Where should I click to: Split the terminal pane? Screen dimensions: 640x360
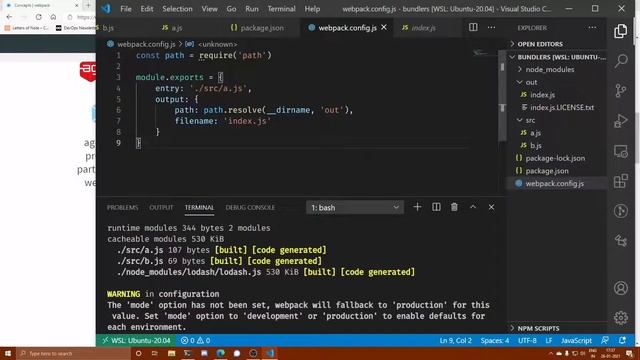click(436, 207)
